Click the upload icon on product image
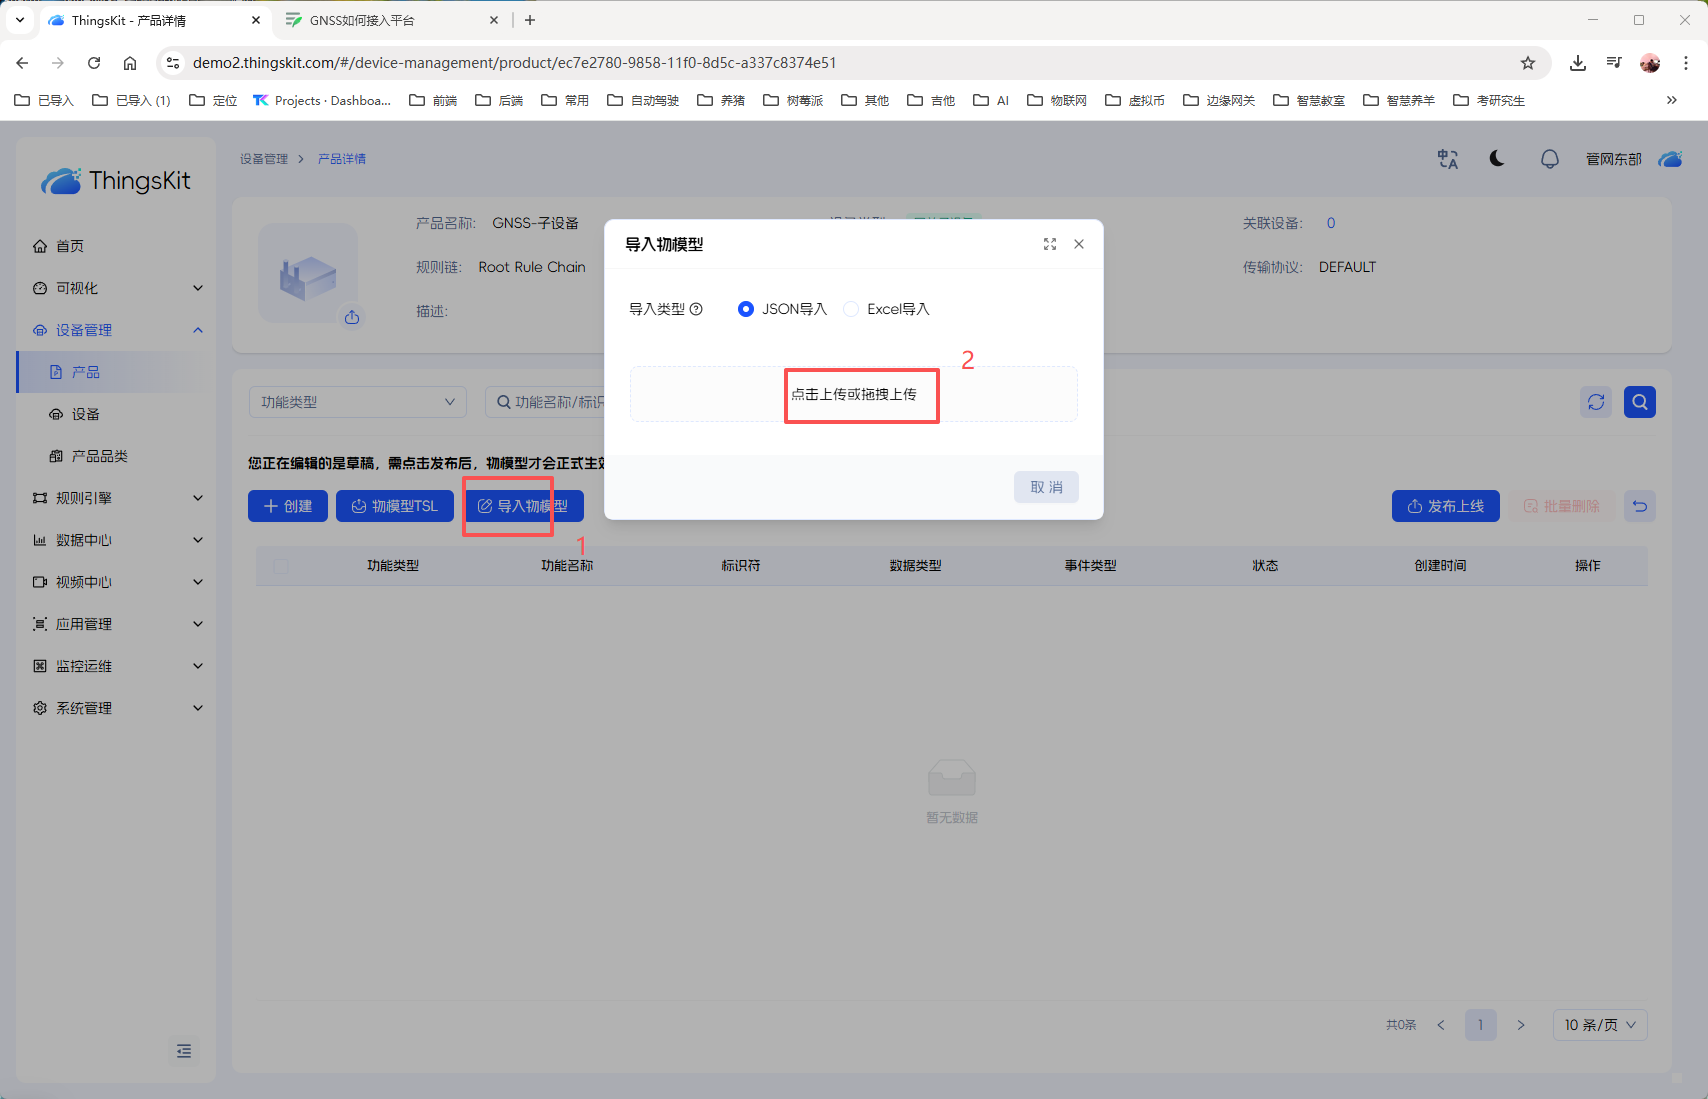This screenshot has height=1099, width=1708. point(352,317)
